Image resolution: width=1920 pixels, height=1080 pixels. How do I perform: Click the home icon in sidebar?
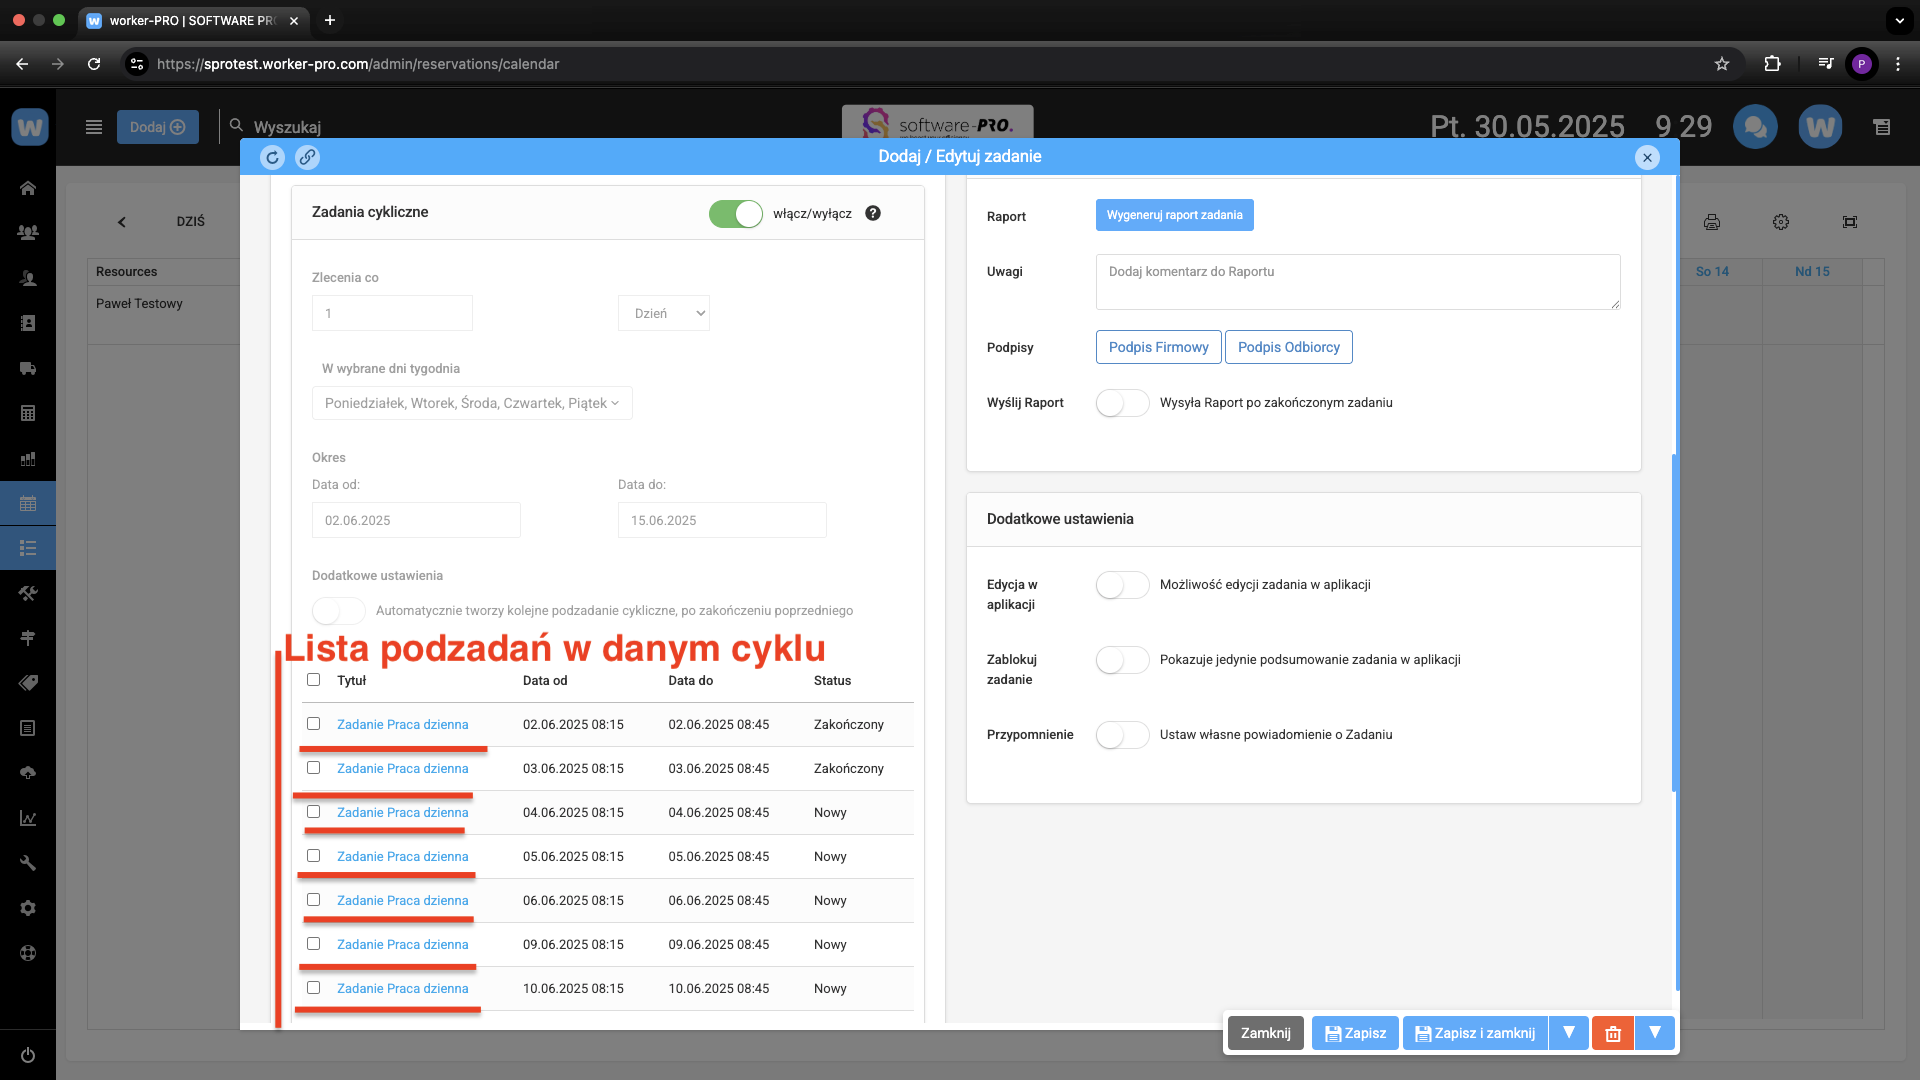tap(28, 188)
